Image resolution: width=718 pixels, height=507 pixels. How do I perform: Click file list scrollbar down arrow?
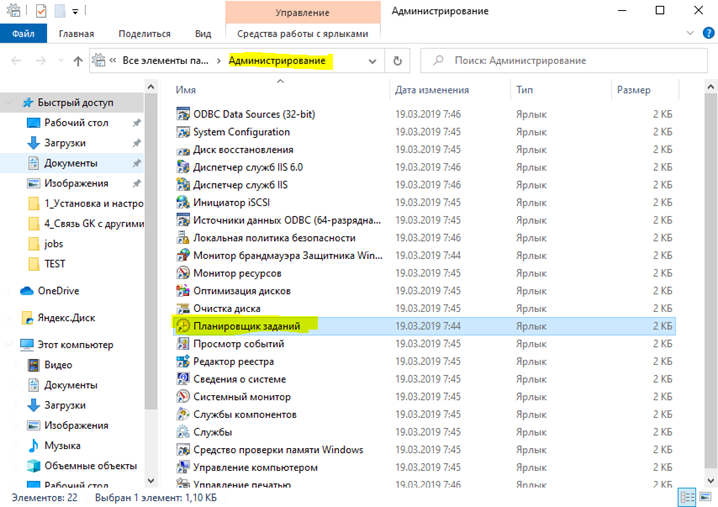(x=710, y=480)
